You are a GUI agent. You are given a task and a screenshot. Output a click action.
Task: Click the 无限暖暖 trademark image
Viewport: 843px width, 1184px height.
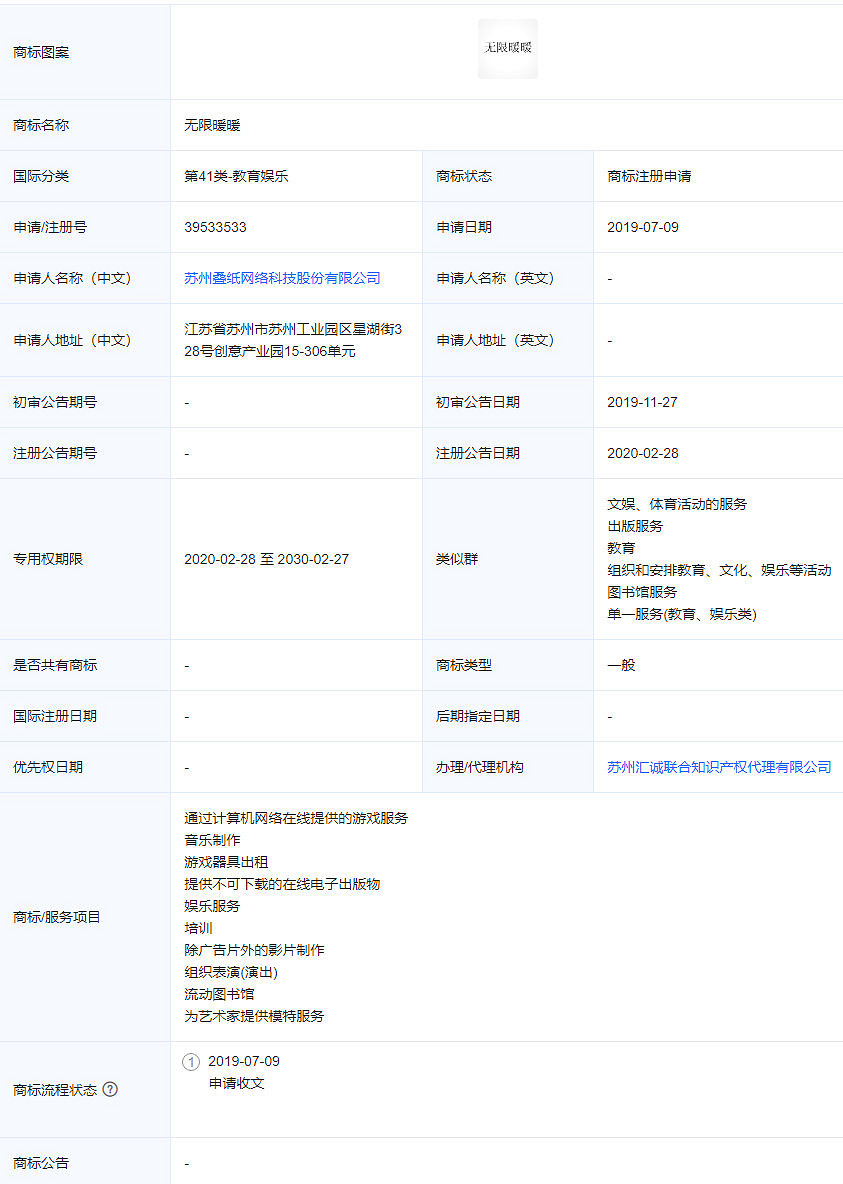[x=507, y=48]
